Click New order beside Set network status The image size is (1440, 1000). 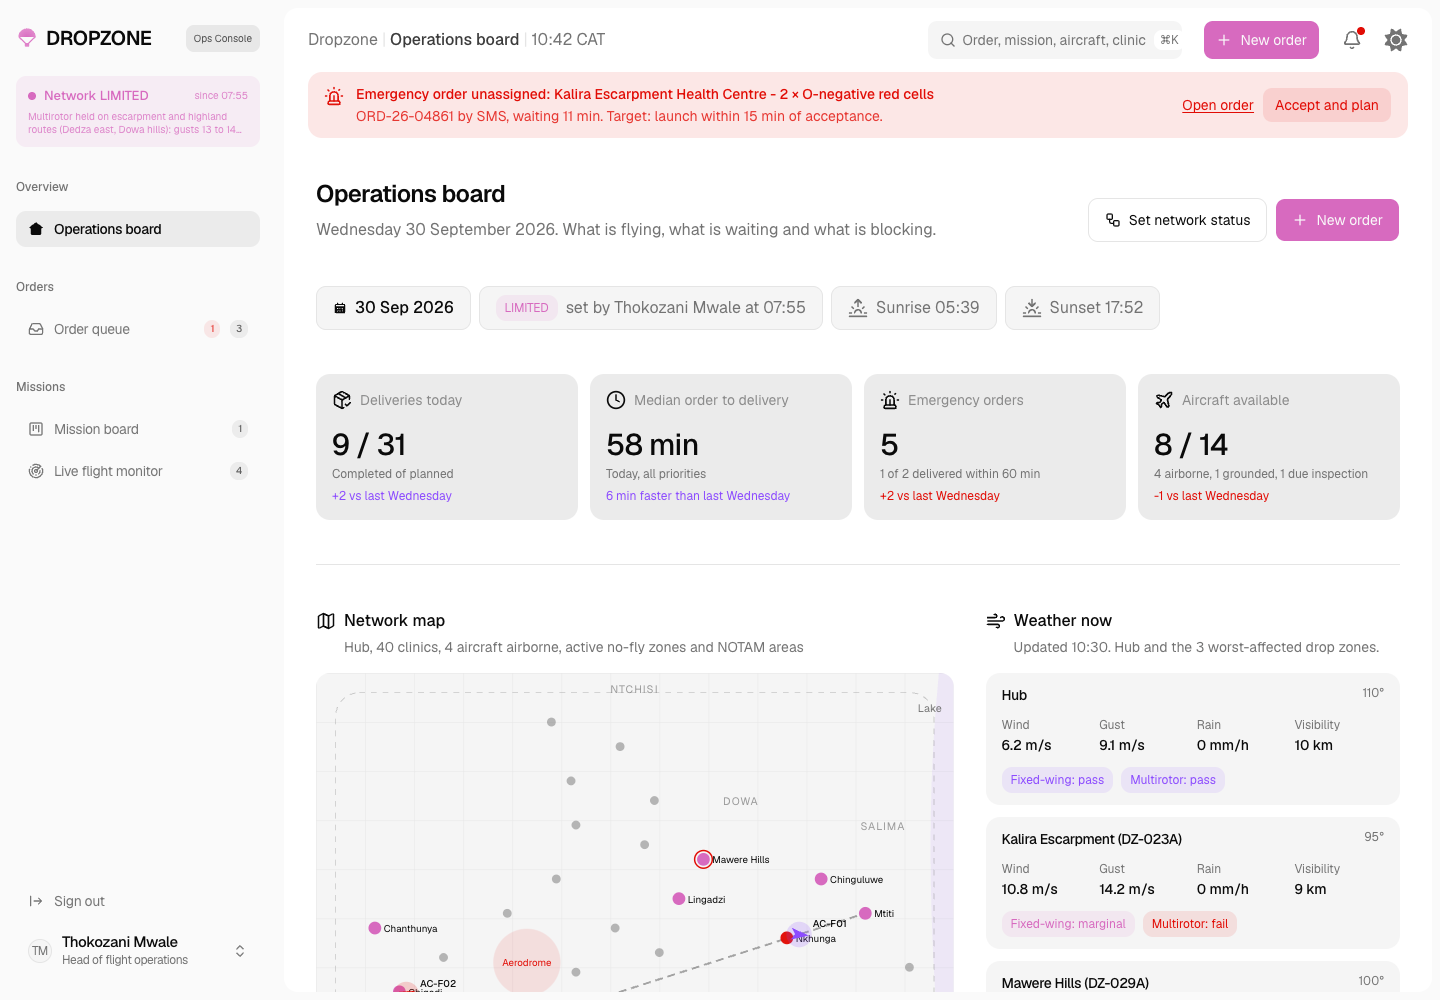coord(1338,220)
